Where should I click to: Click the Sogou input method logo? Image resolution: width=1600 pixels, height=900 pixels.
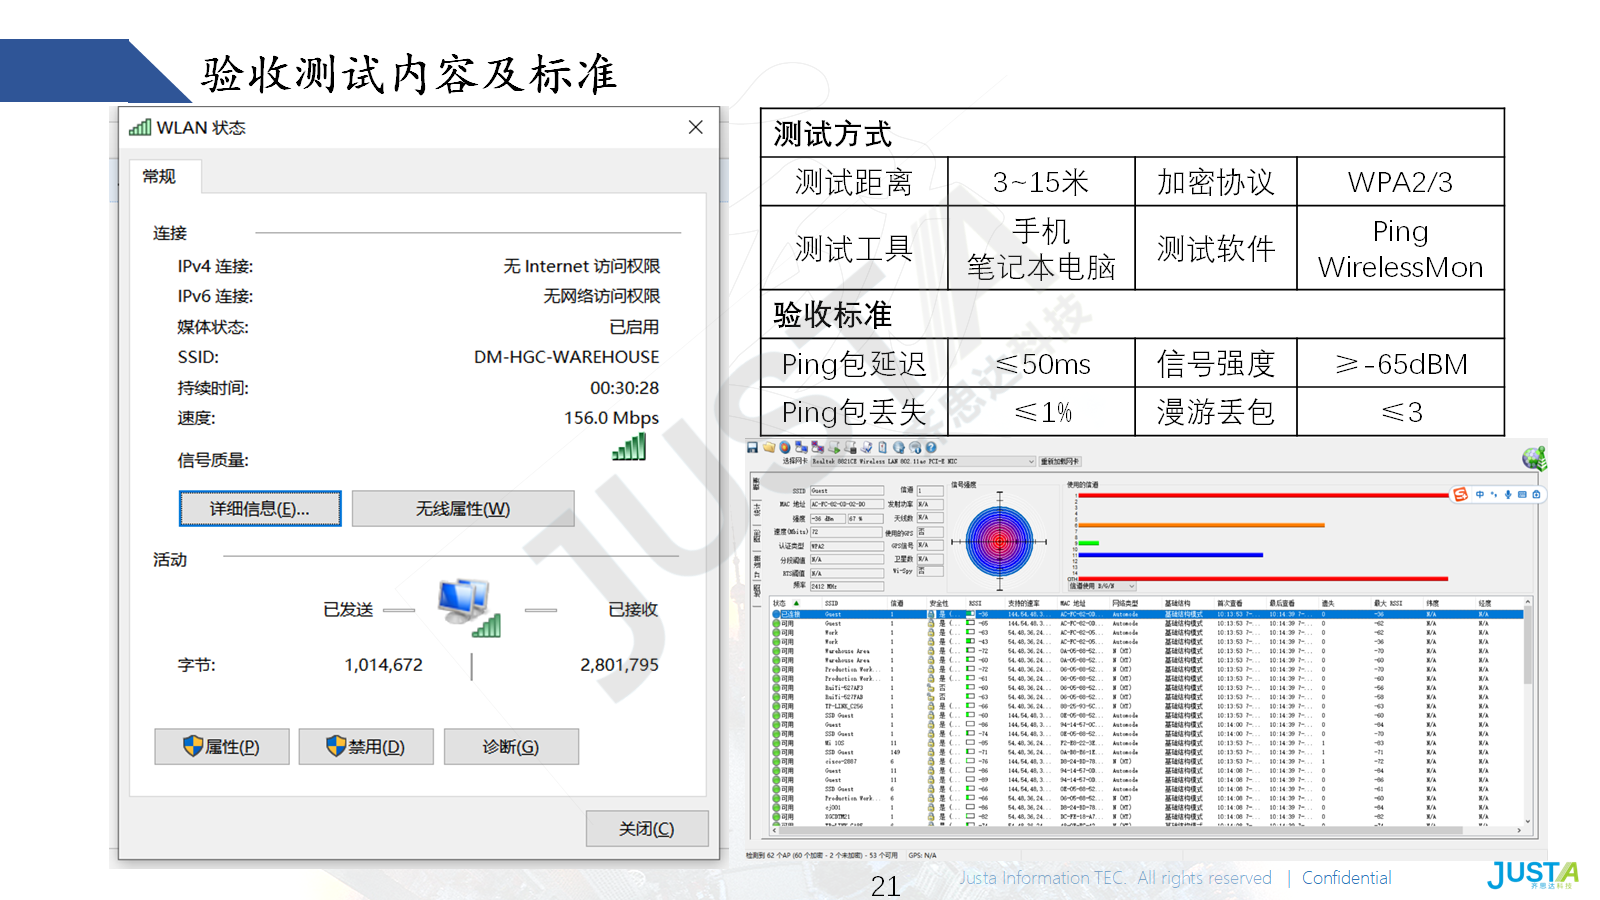[x=1461, y=494]
